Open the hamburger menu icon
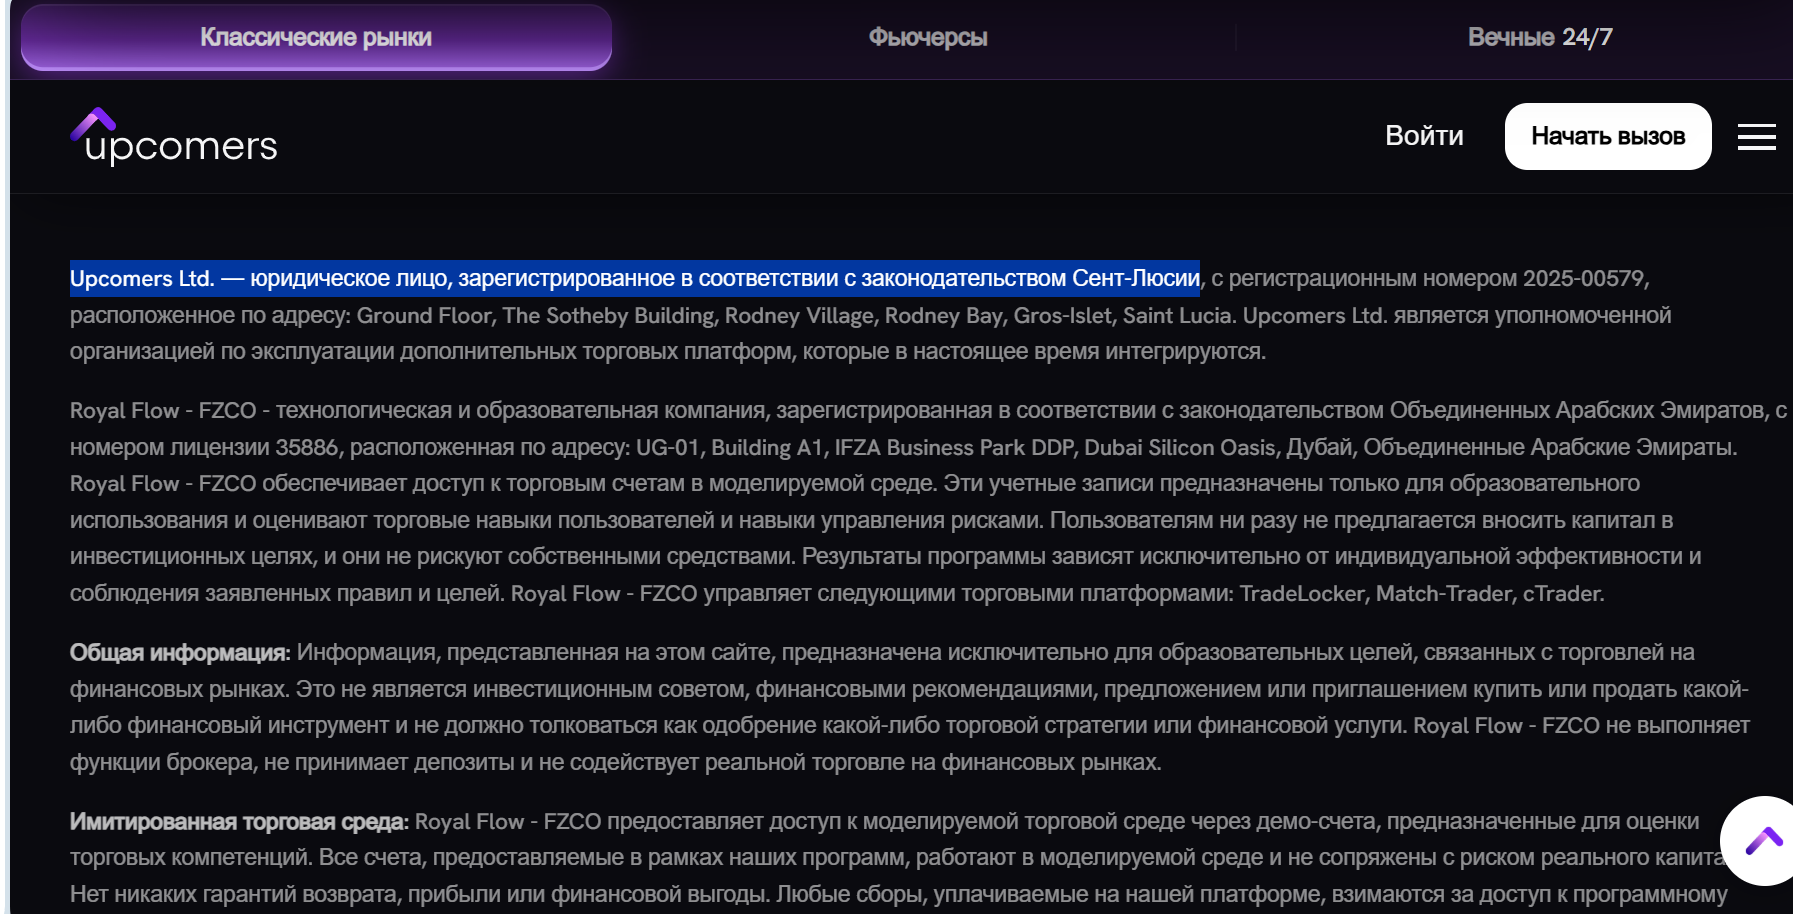 (1756, 137)
